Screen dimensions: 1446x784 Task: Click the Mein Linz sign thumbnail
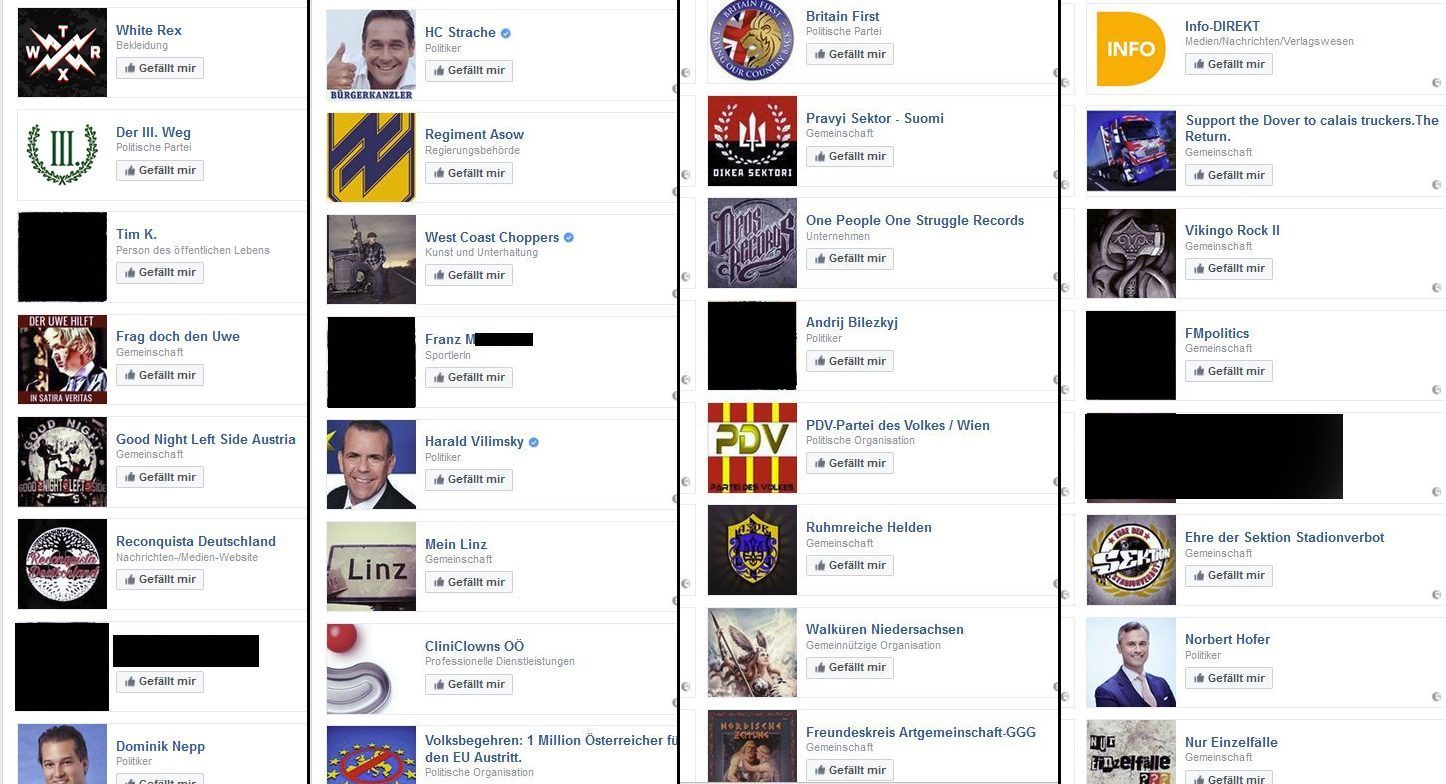371,566
